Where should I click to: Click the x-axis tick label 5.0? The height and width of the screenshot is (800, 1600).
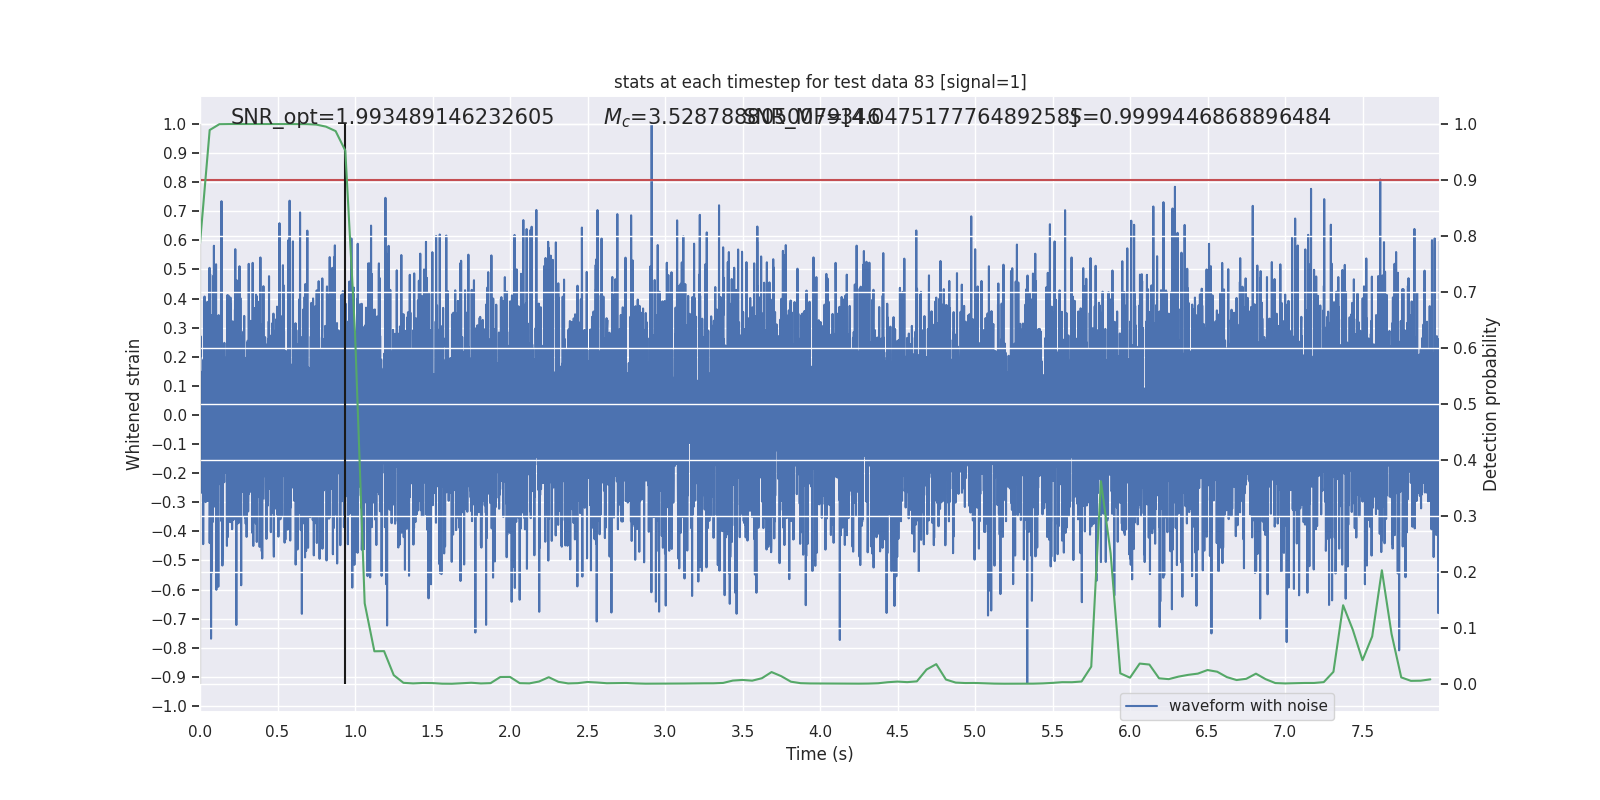pos(975,731)
